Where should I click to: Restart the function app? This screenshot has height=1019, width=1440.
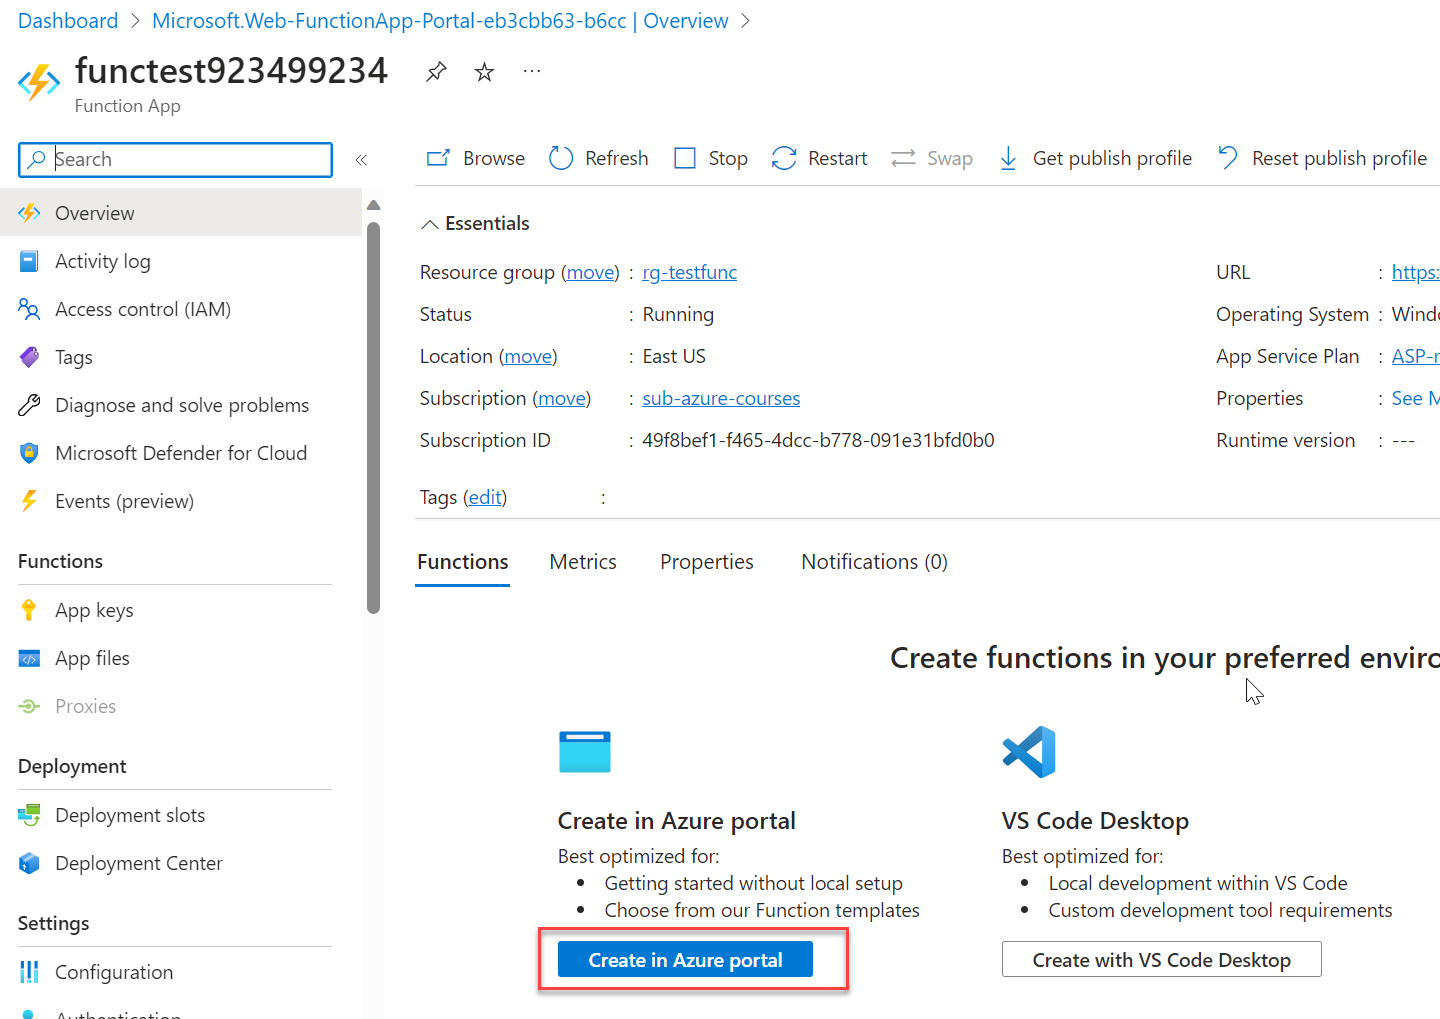coord(819,158)
